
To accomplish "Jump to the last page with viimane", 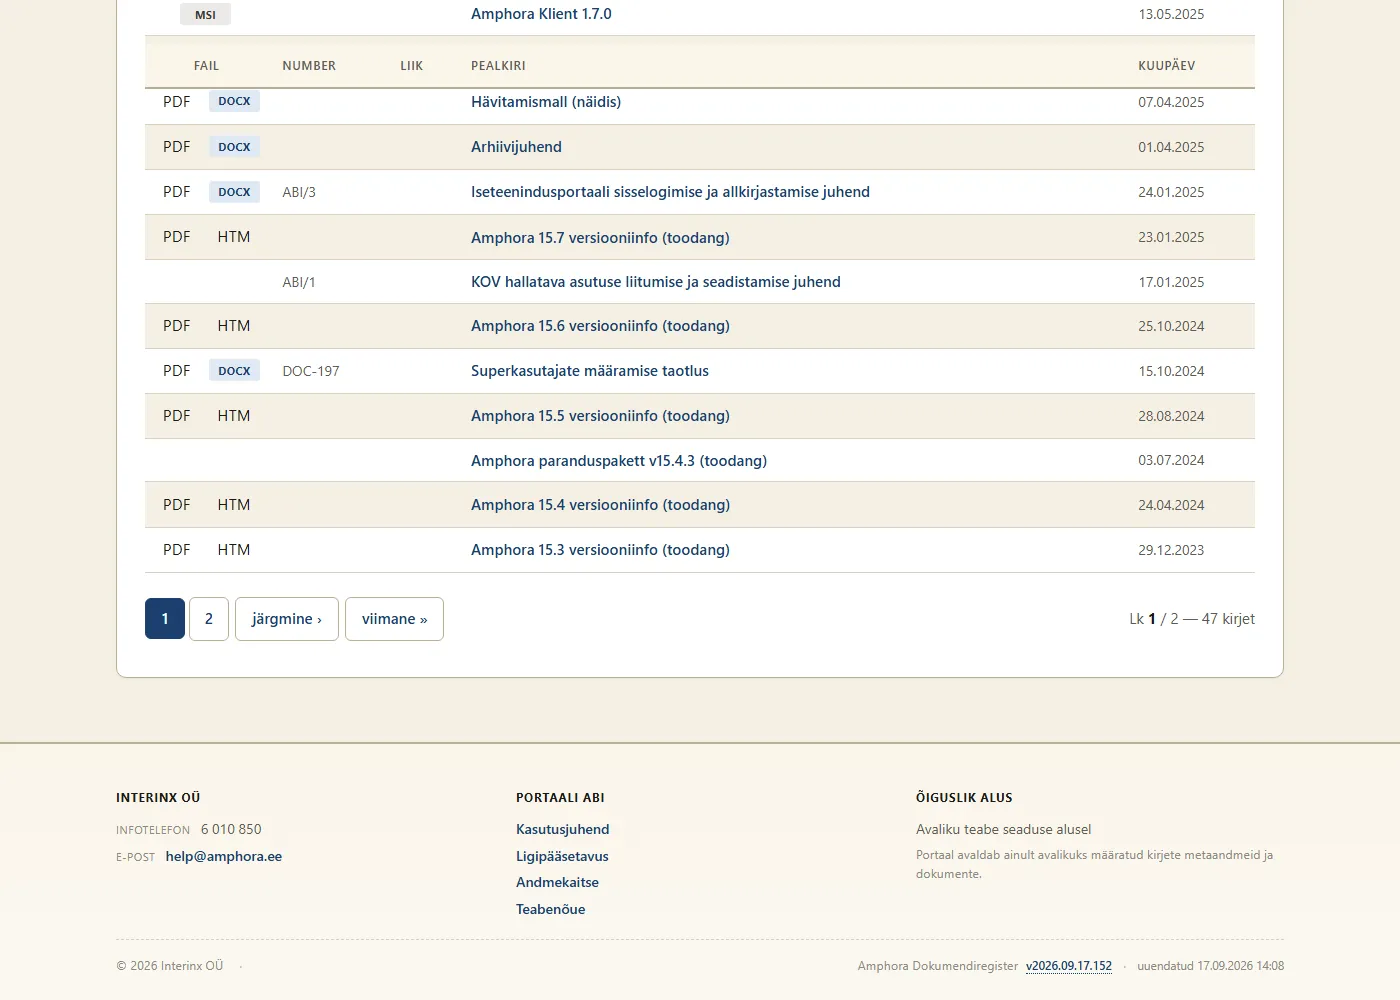I will [x=394, y=619].
